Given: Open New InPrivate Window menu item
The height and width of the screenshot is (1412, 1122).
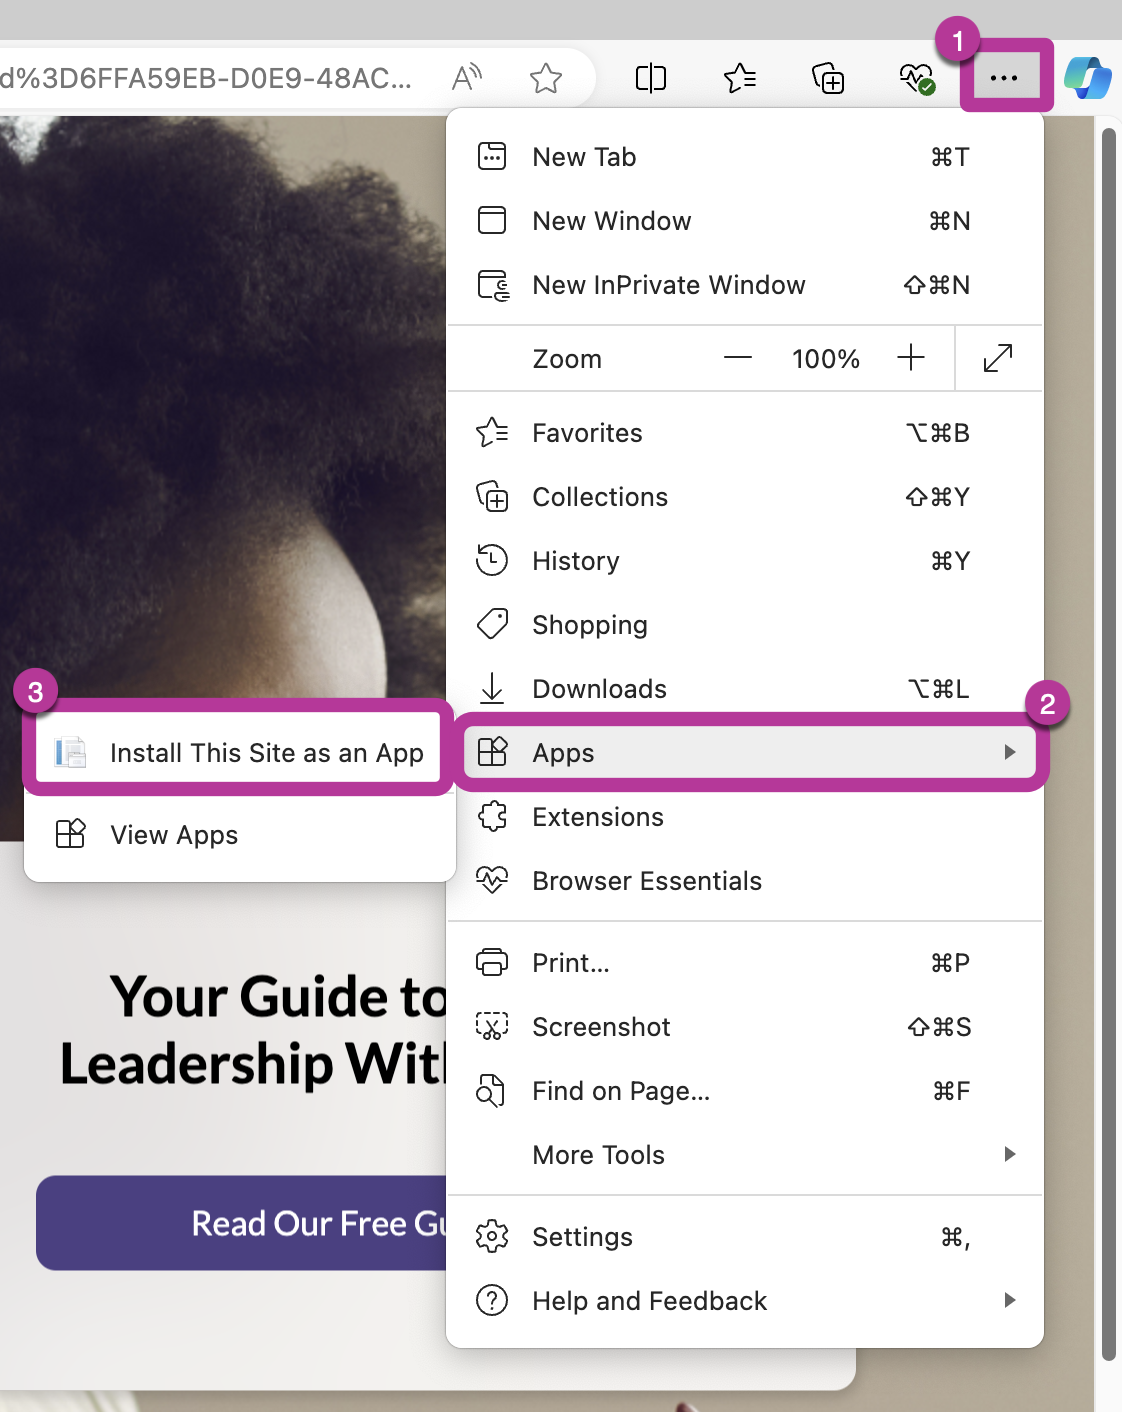Looking at the screenshot, I should [x=745, y=285].
